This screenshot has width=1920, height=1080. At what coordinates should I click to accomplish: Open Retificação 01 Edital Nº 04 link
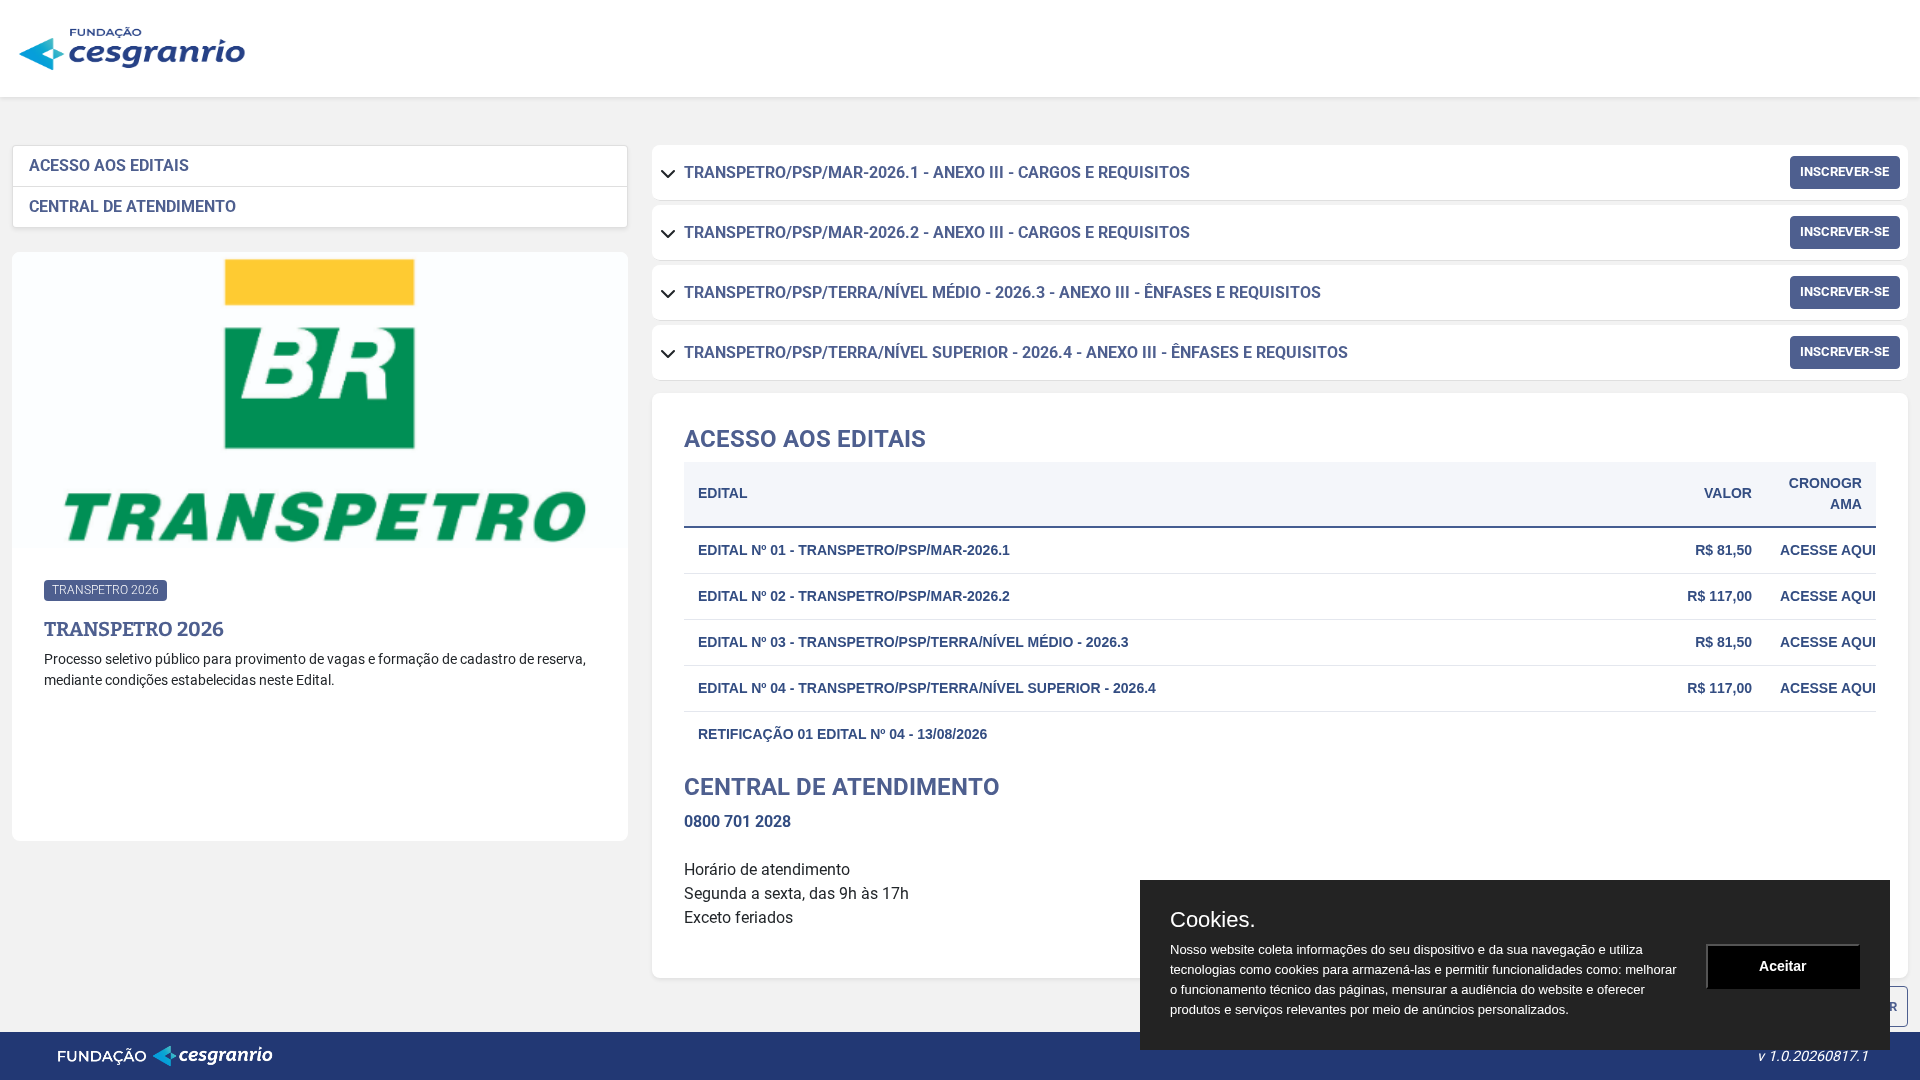(842, 734)
